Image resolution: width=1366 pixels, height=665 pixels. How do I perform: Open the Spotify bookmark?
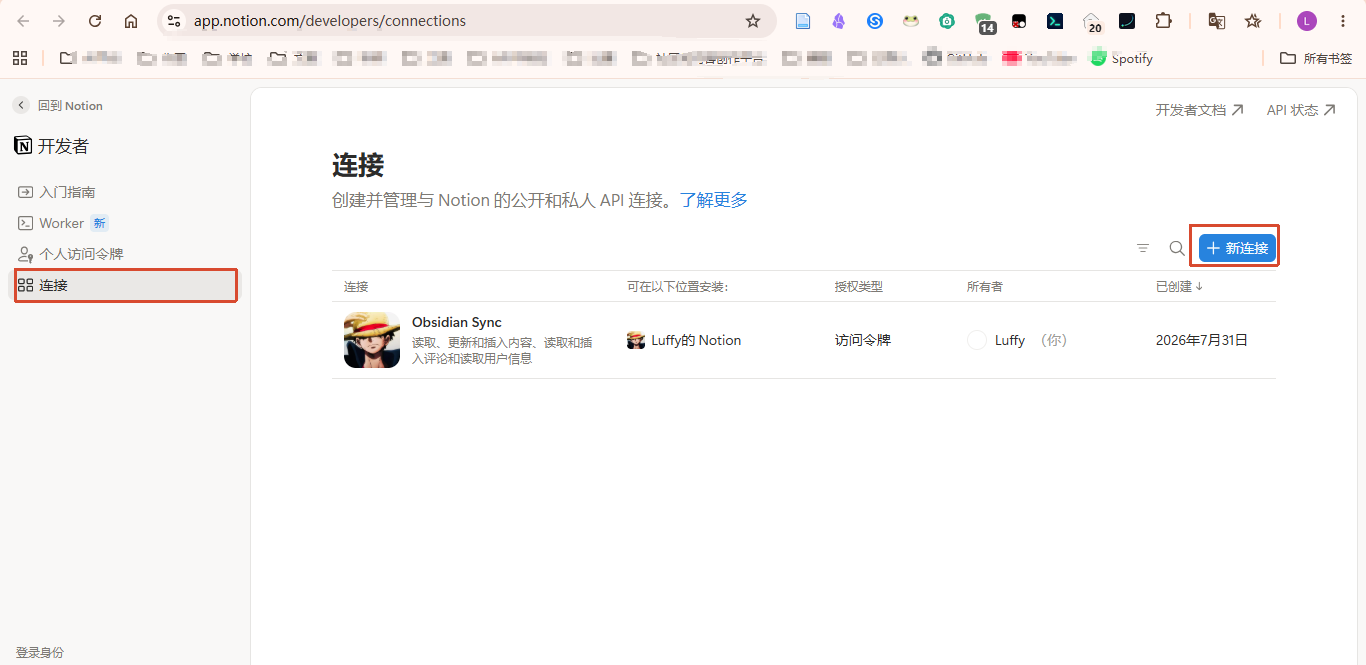coord(1122,58)
